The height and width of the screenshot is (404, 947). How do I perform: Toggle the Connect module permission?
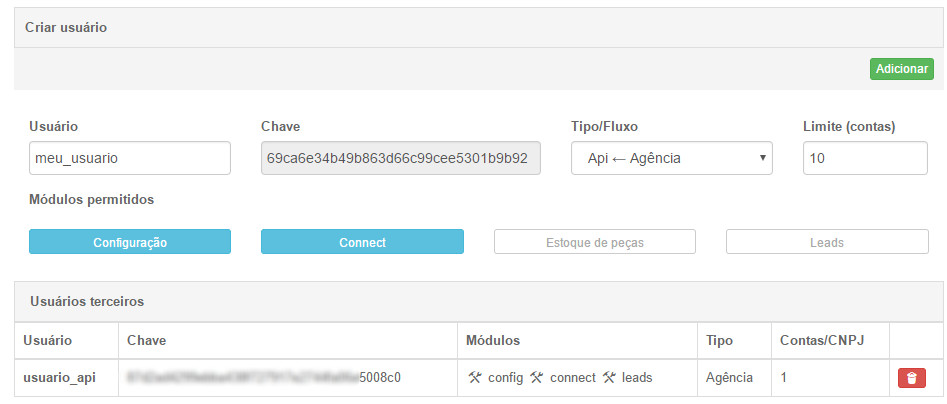(362, 242)
